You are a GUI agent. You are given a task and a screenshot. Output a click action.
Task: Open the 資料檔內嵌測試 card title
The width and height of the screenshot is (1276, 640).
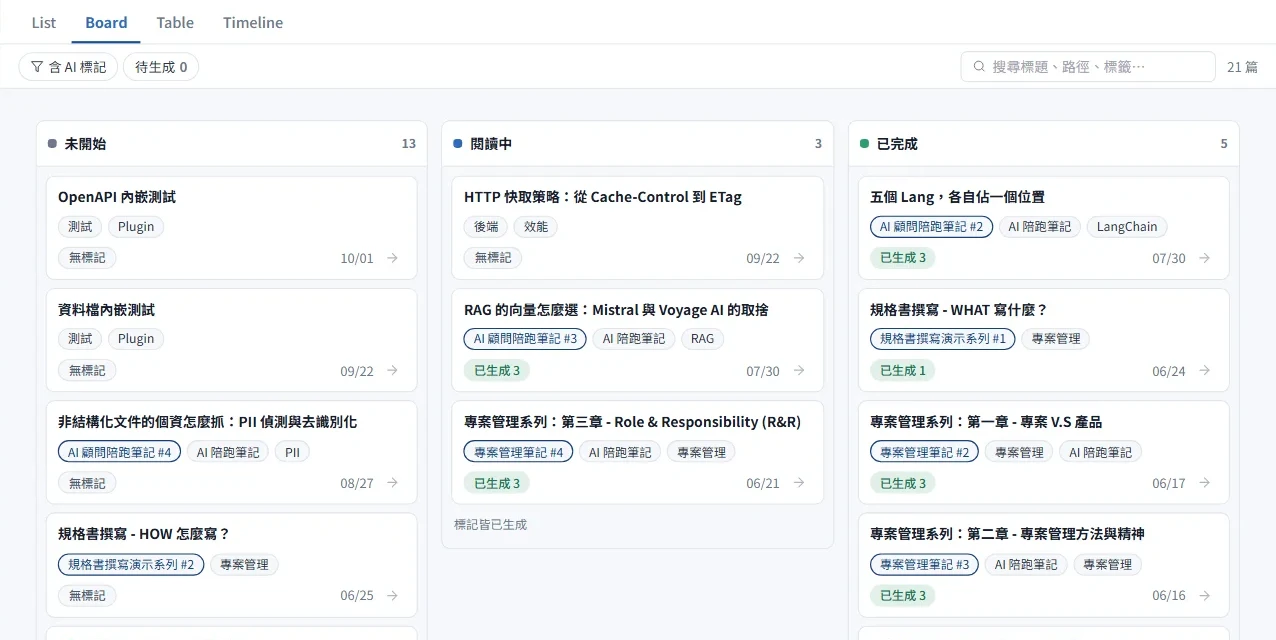coord(106,310)
